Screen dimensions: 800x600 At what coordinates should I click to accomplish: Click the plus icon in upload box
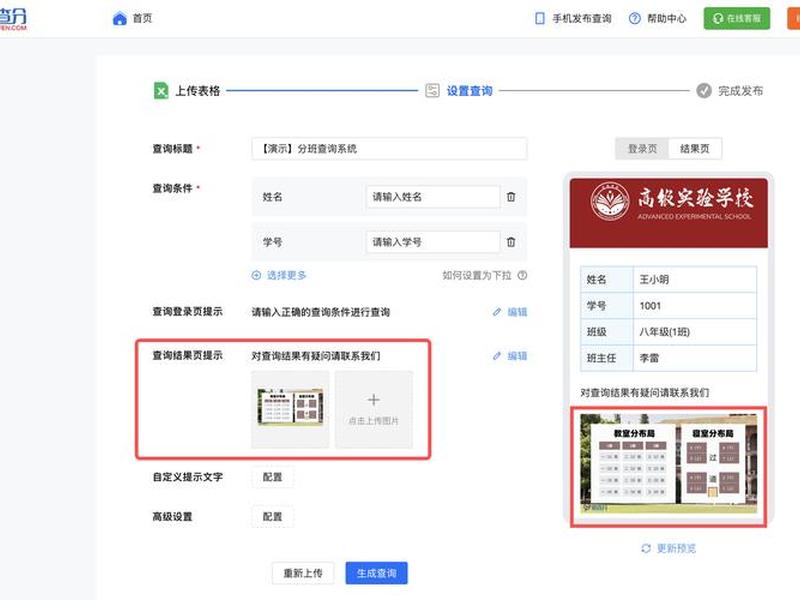click(374, 399)
